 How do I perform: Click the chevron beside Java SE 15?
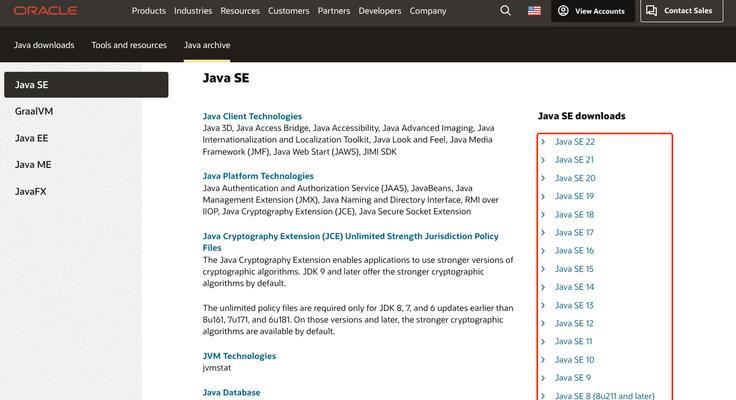(543, 269)
